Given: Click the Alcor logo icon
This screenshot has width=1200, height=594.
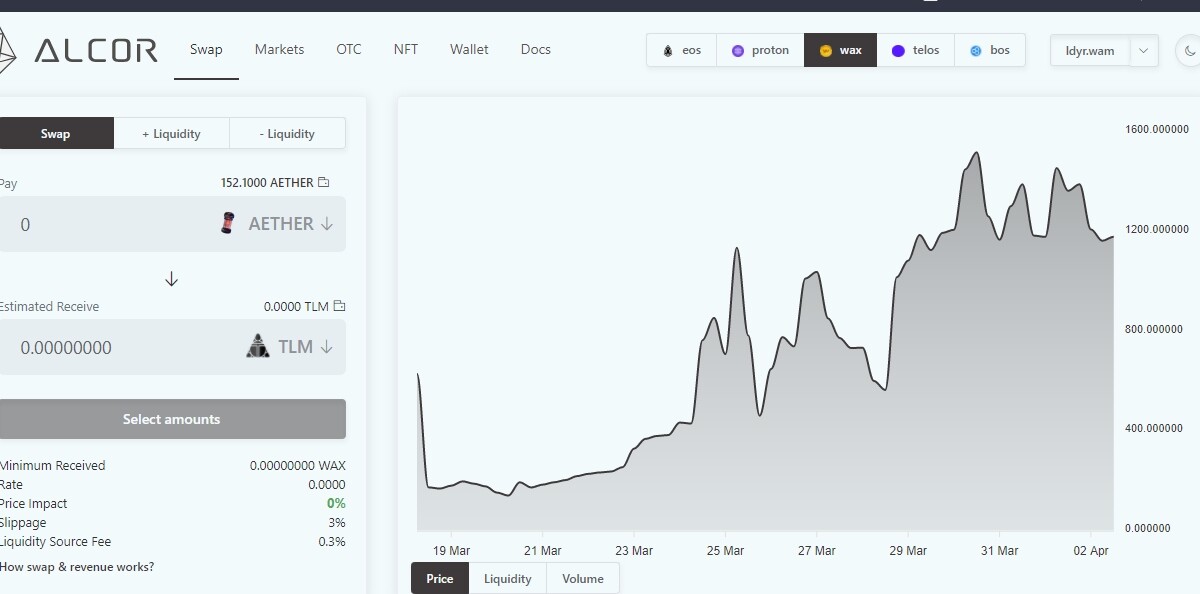Looking at the screenshot, I should tap(8, 50).
